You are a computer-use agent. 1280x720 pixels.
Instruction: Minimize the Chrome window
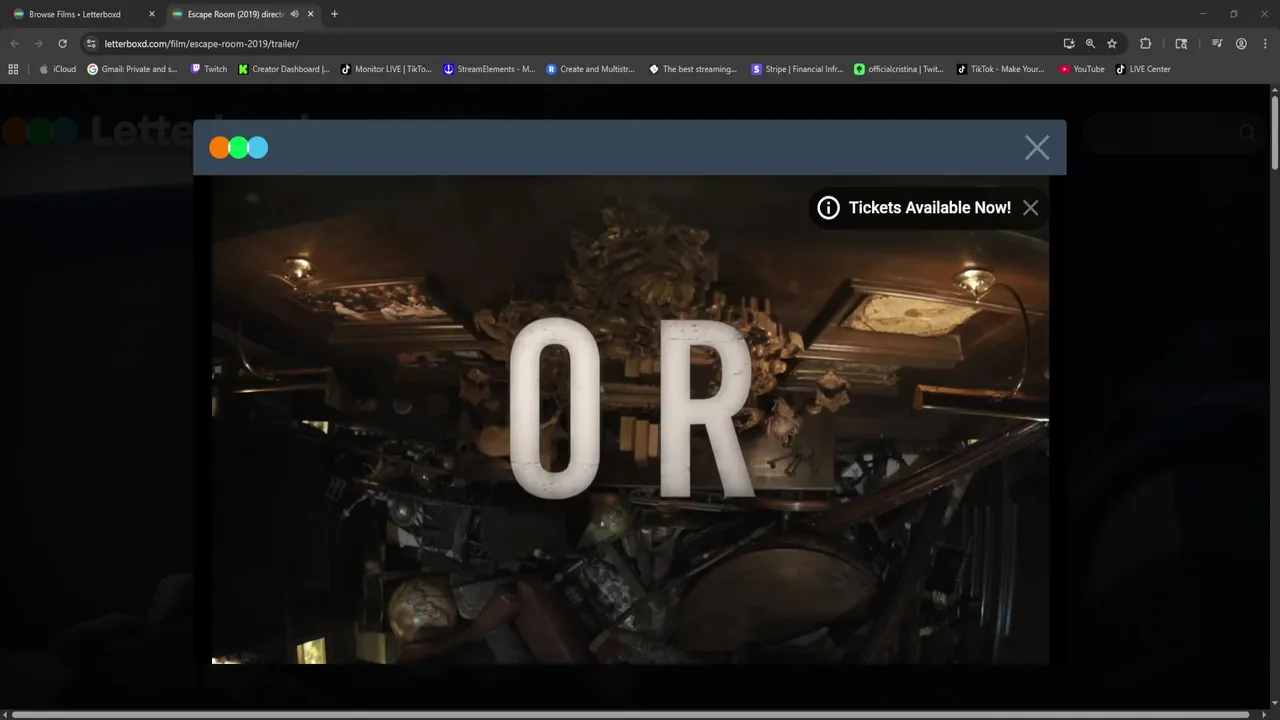pyautogui.click(x=1201, y=14)
